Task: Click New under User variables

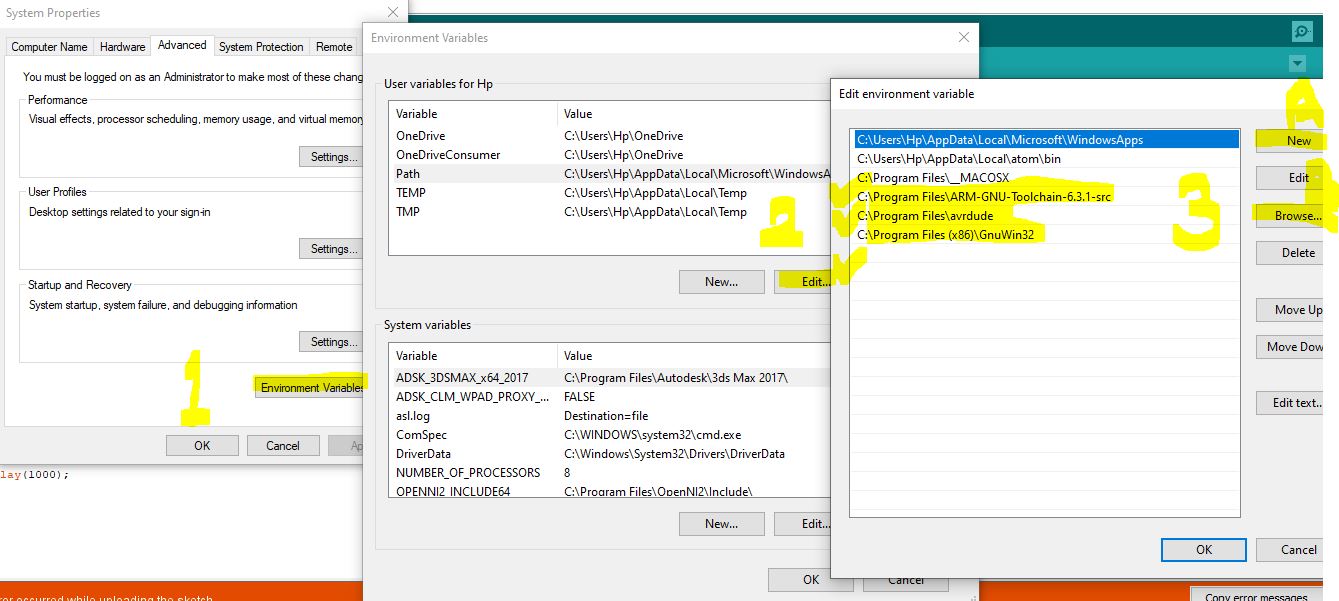Action: point(721,282)
